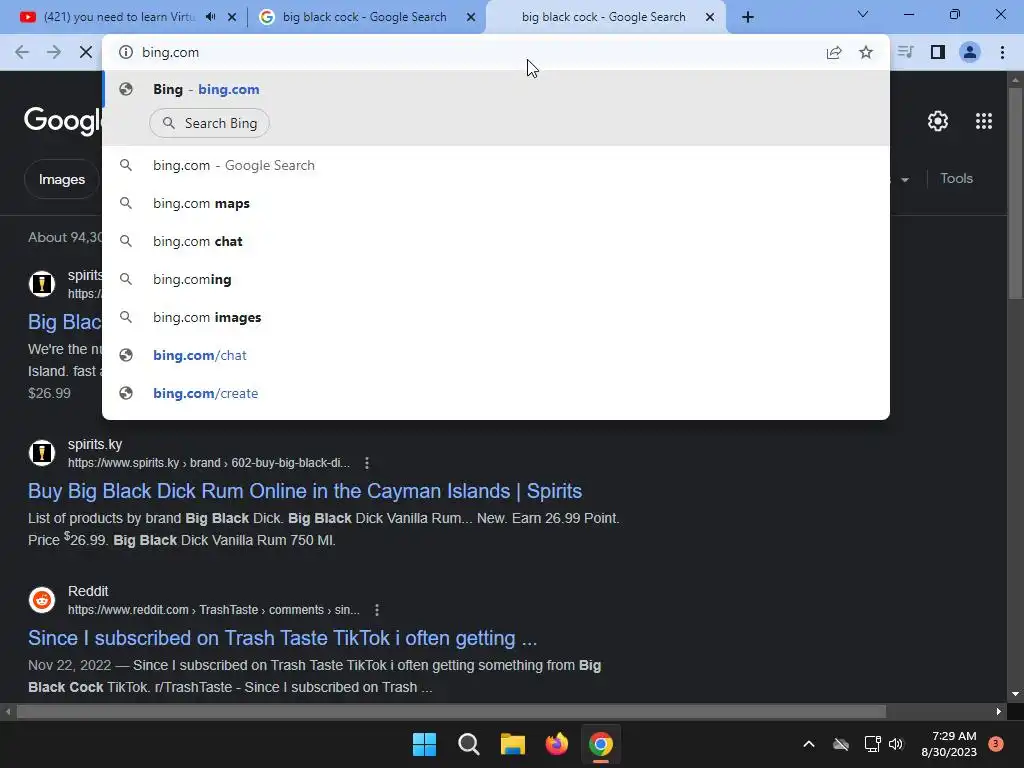Click the www.reddit.com breadcrumb URL
Viewport: 1024px width, 768px height.
(214, 610)
